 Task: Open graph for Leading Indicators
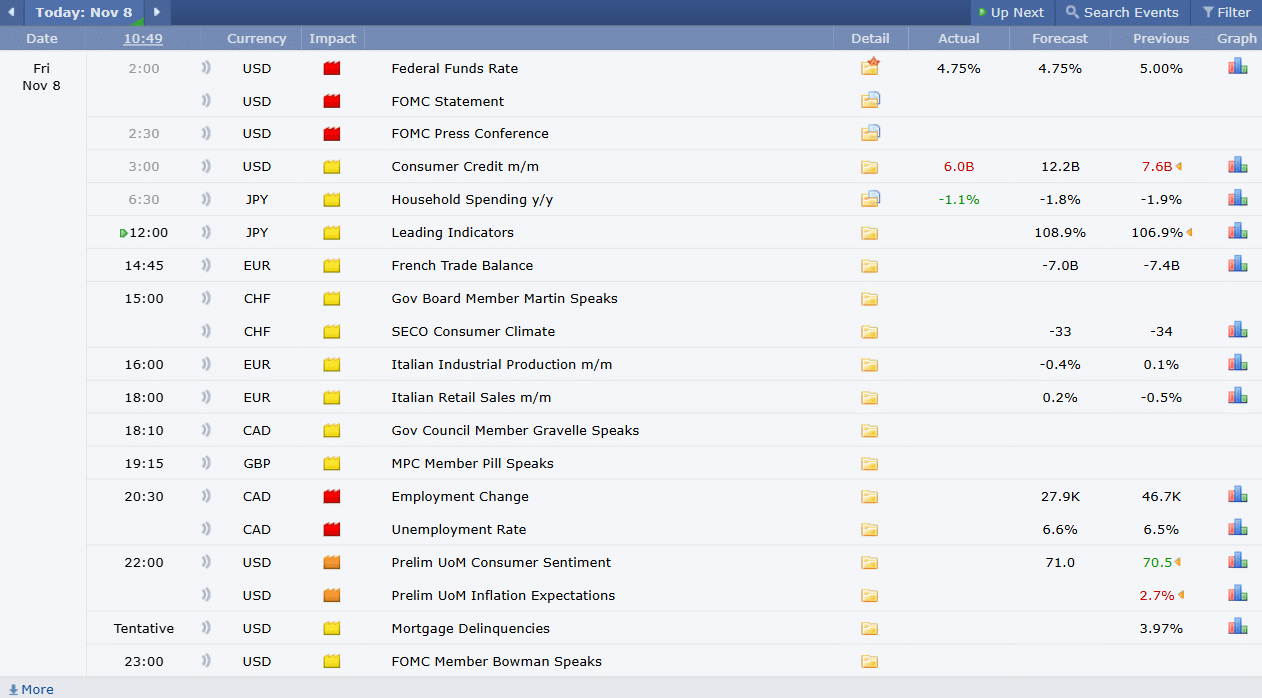click(x=1238, y=231)
